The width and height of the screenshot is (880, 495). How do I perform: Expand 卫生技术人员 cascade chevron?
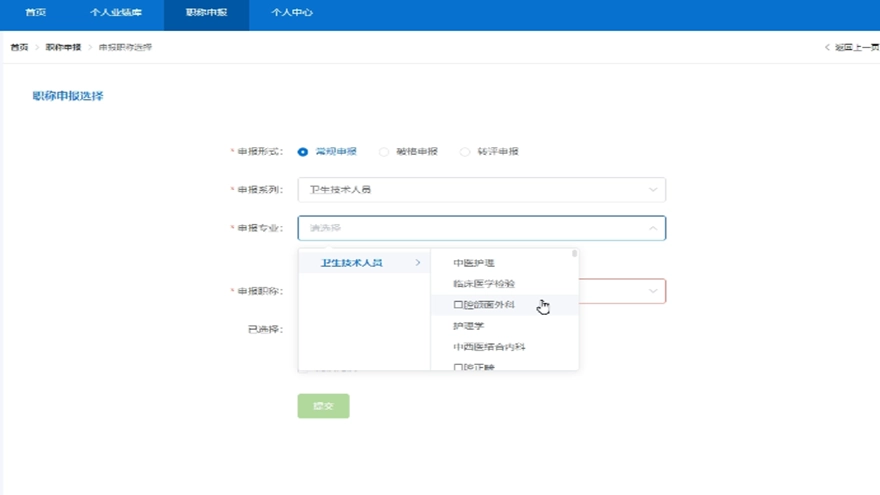(x=417, y=263)
